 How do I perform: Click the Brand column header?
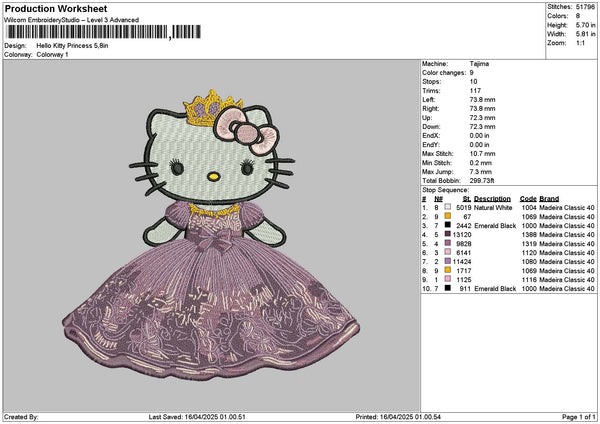[x=549, y=199]
